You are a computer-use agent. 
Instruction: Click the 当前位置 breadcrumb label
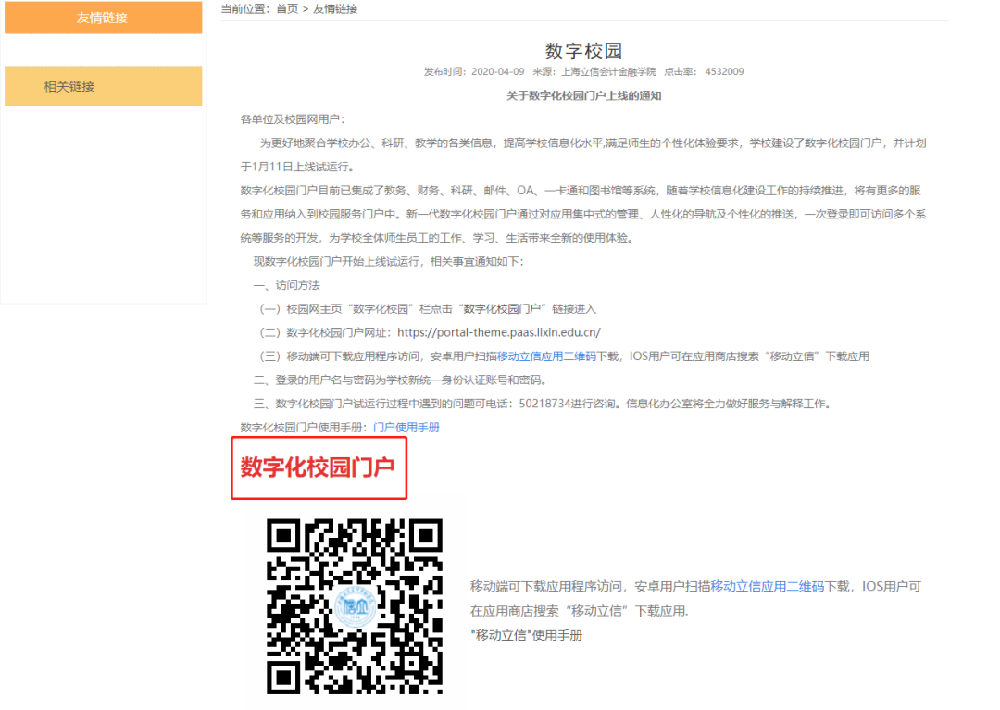click(x=244, y=9)
